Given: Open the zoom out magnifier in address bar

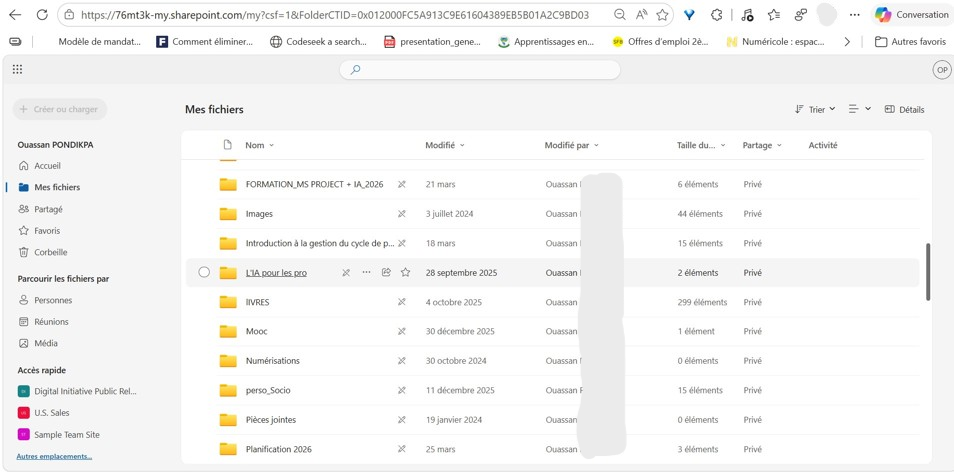Looking at the screenshot, I should click(619, 15).
